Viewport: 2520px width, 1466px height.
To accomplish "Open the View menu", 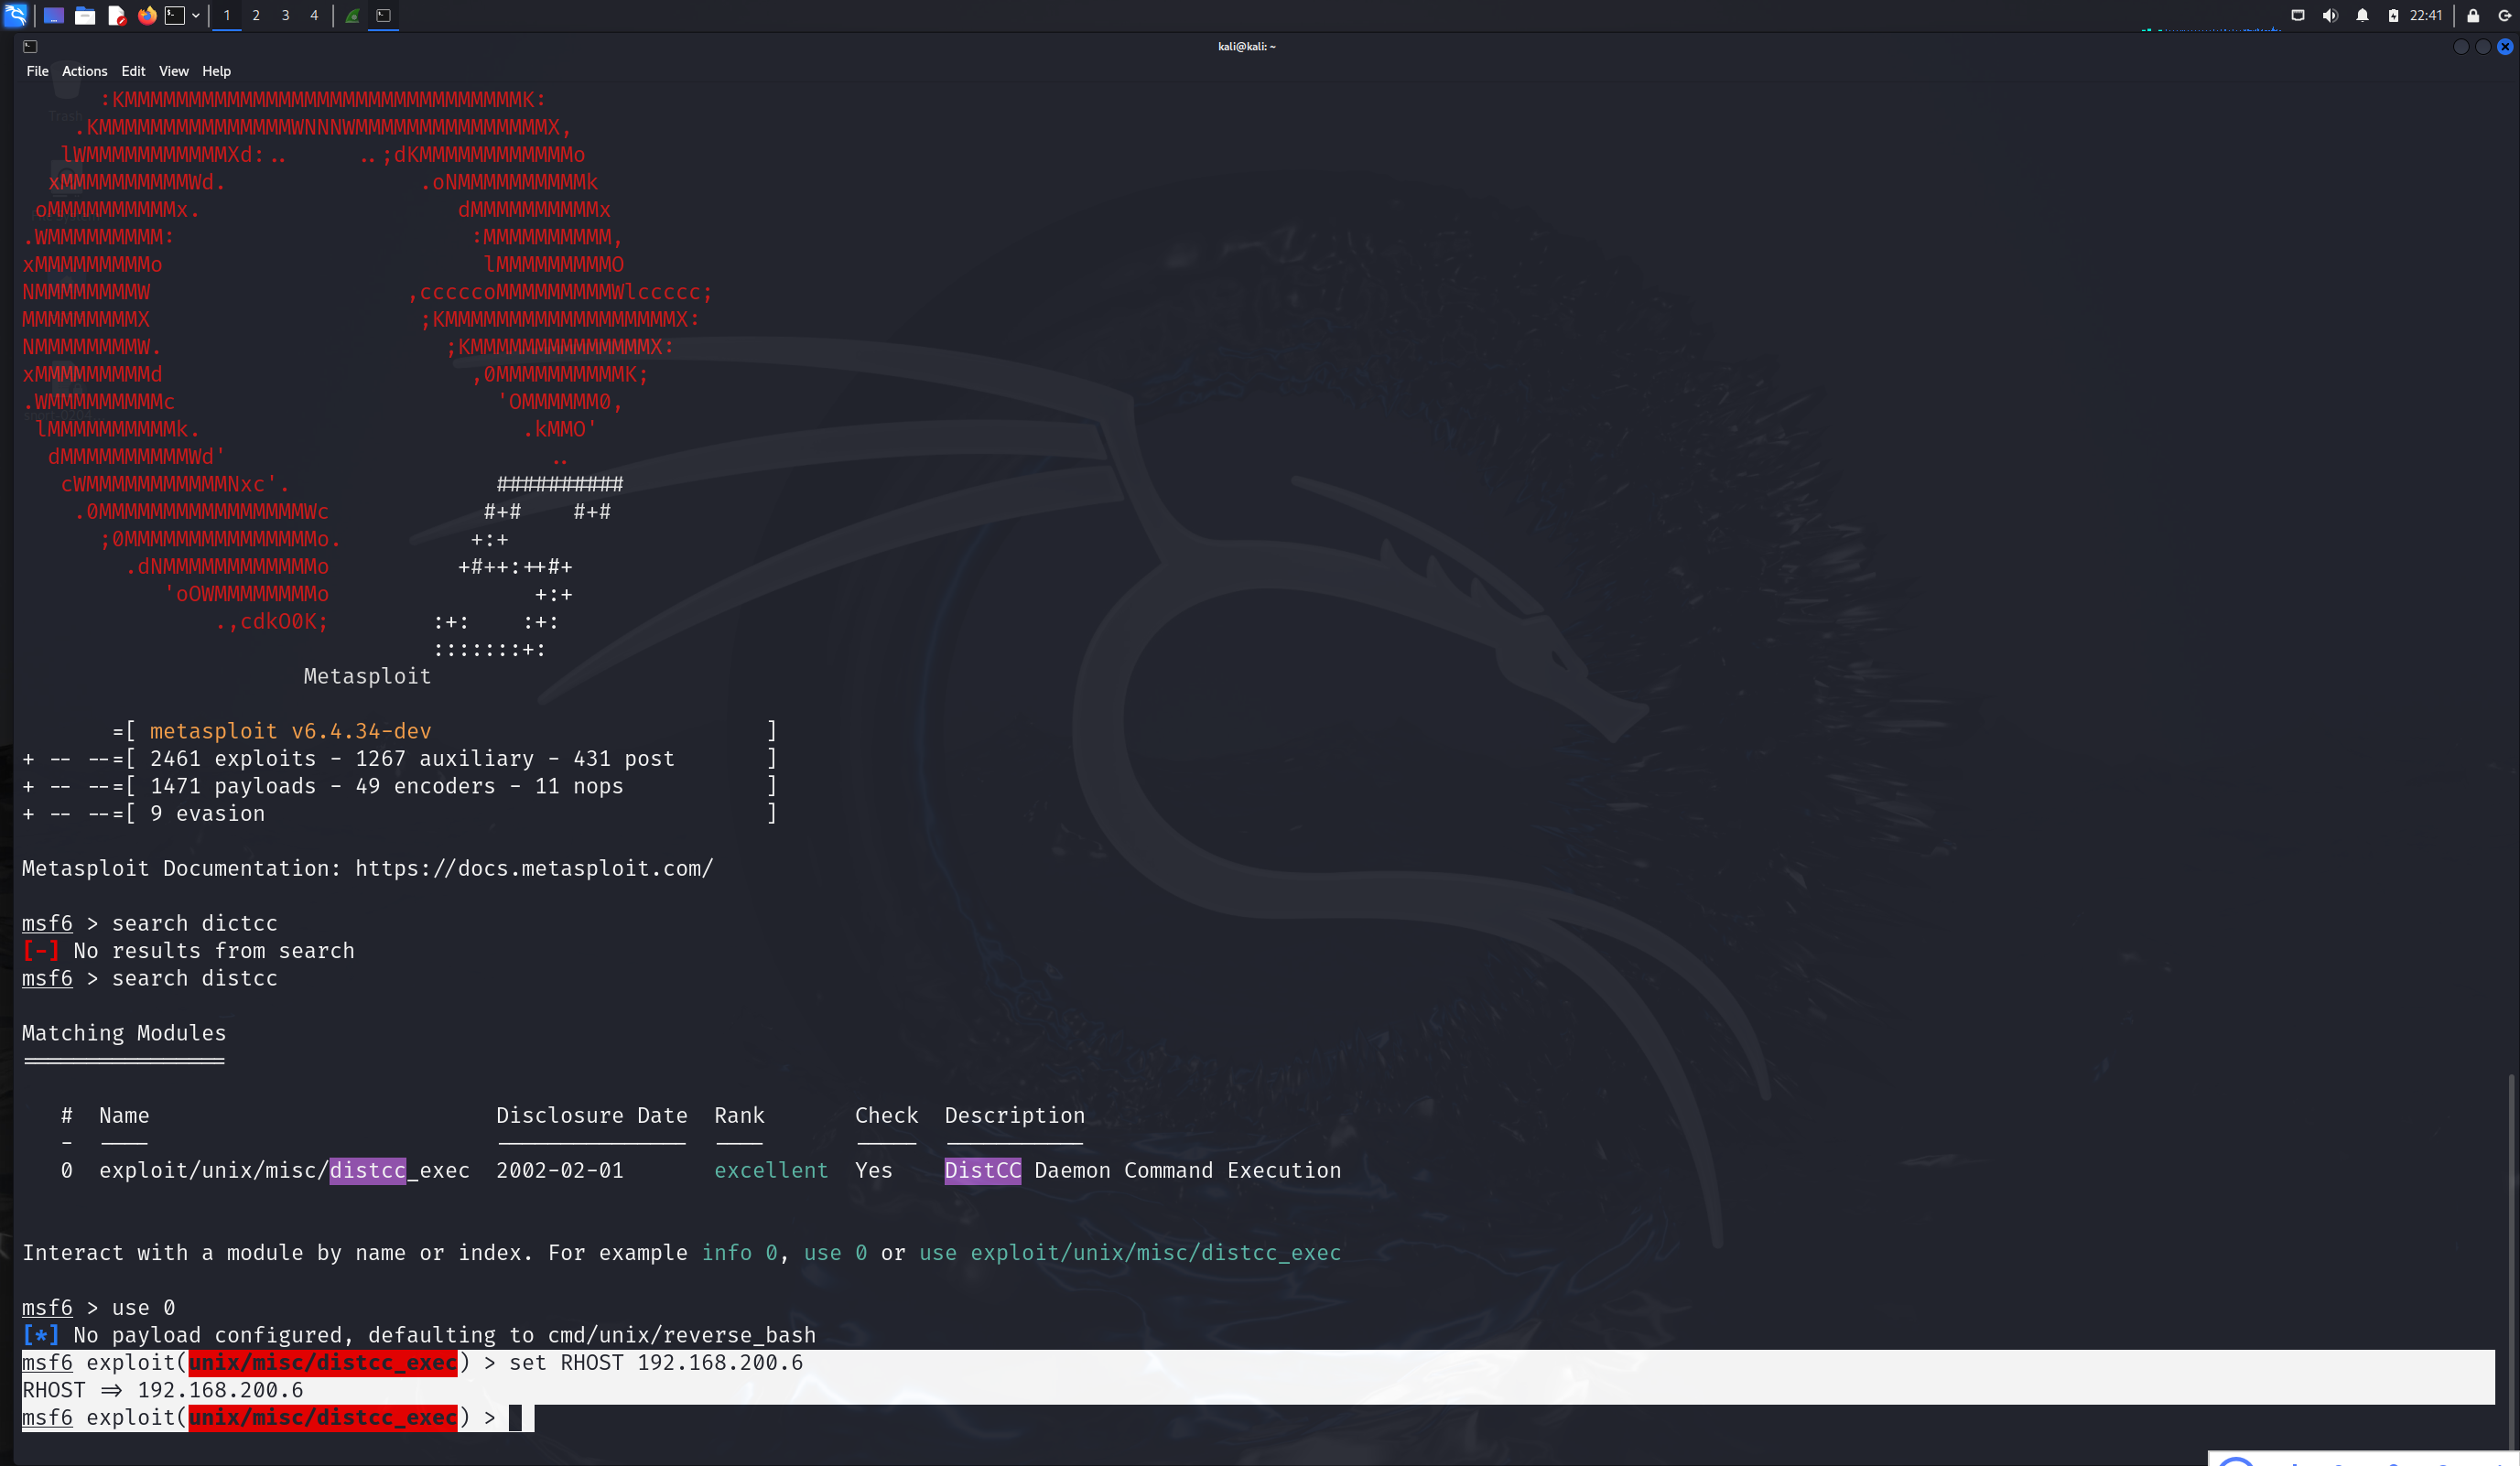I will 173,71.
